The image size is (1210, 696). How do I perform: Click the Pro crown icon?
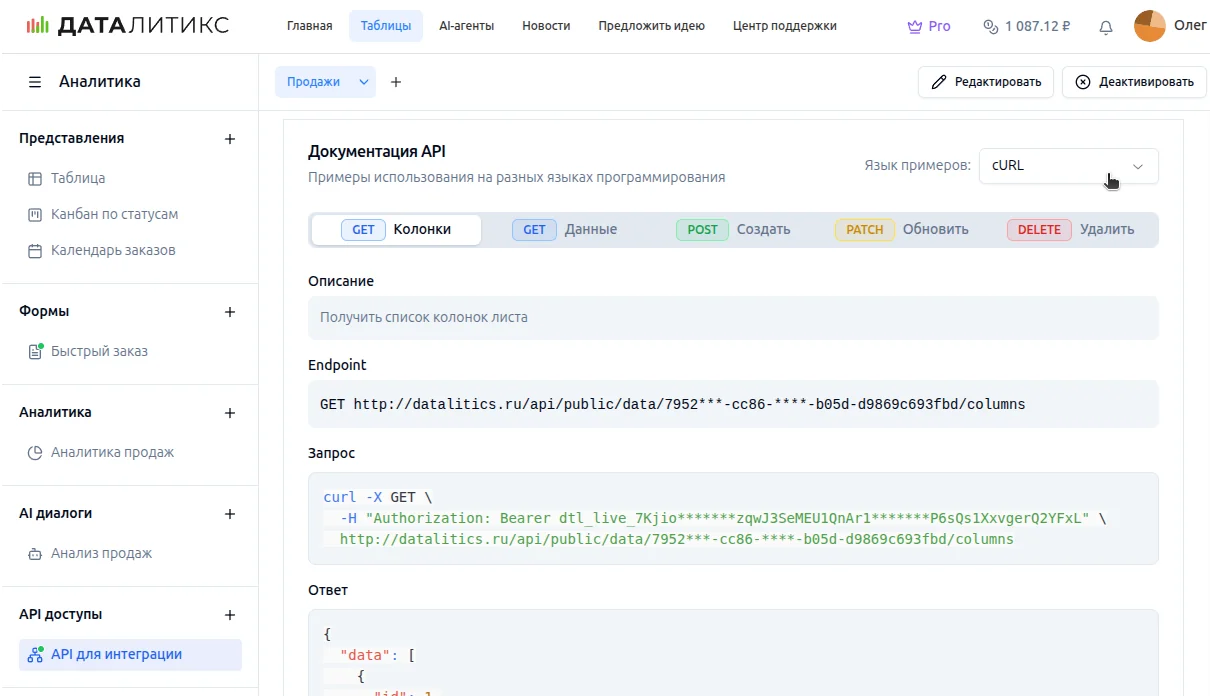[914, 27]
